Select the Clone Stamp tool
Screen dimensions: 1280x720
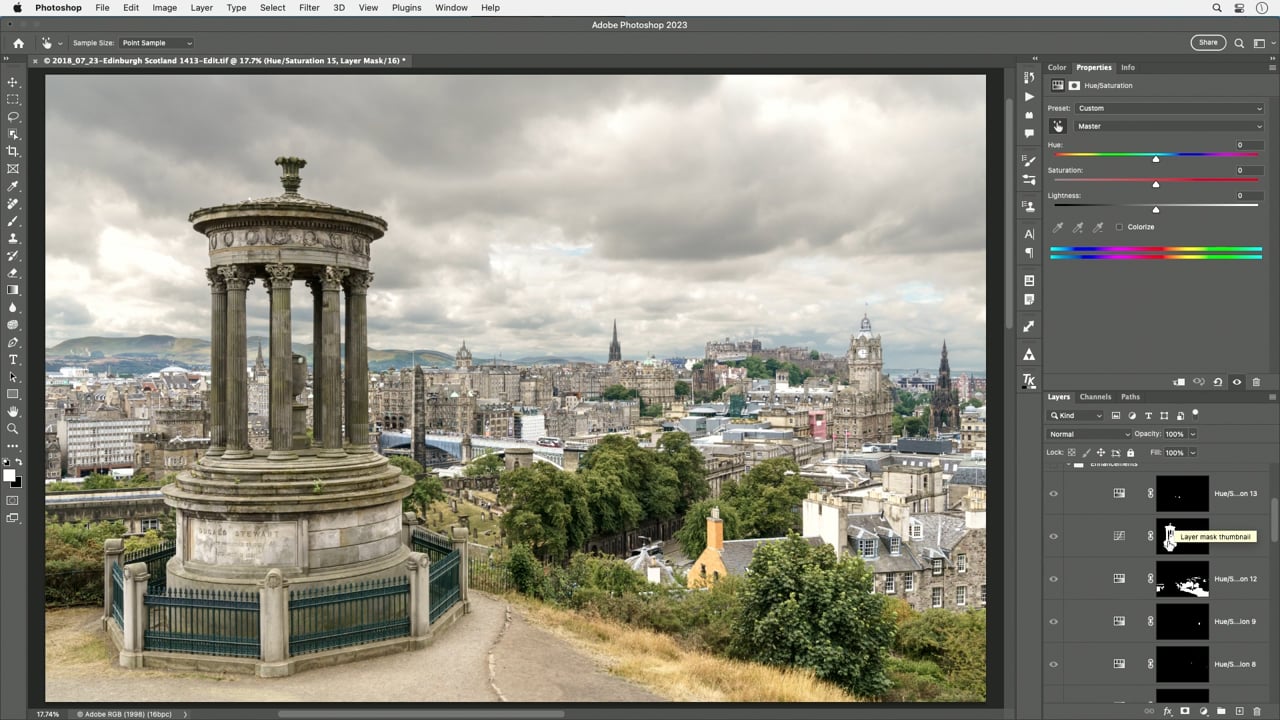[x=13, y=238]
